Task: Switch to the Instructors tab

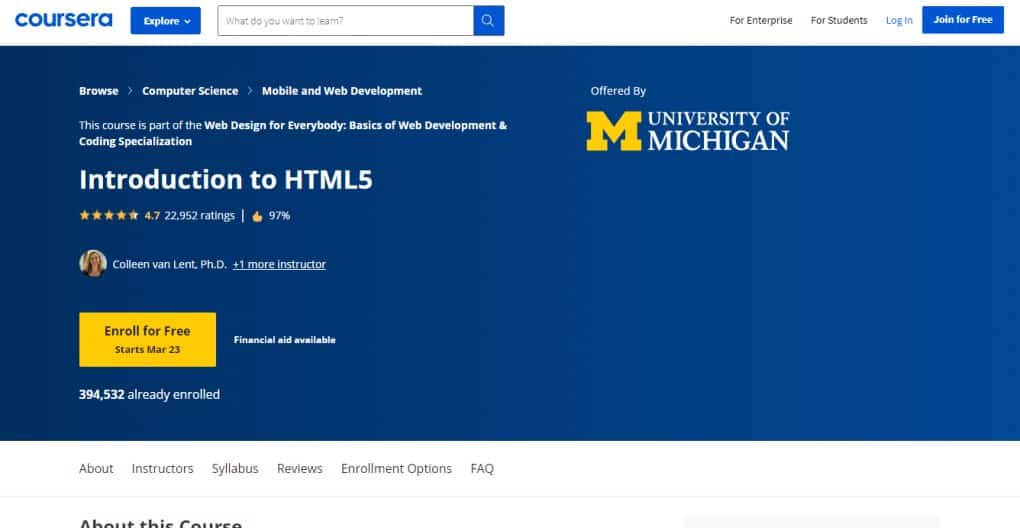Action: point(163,468)
